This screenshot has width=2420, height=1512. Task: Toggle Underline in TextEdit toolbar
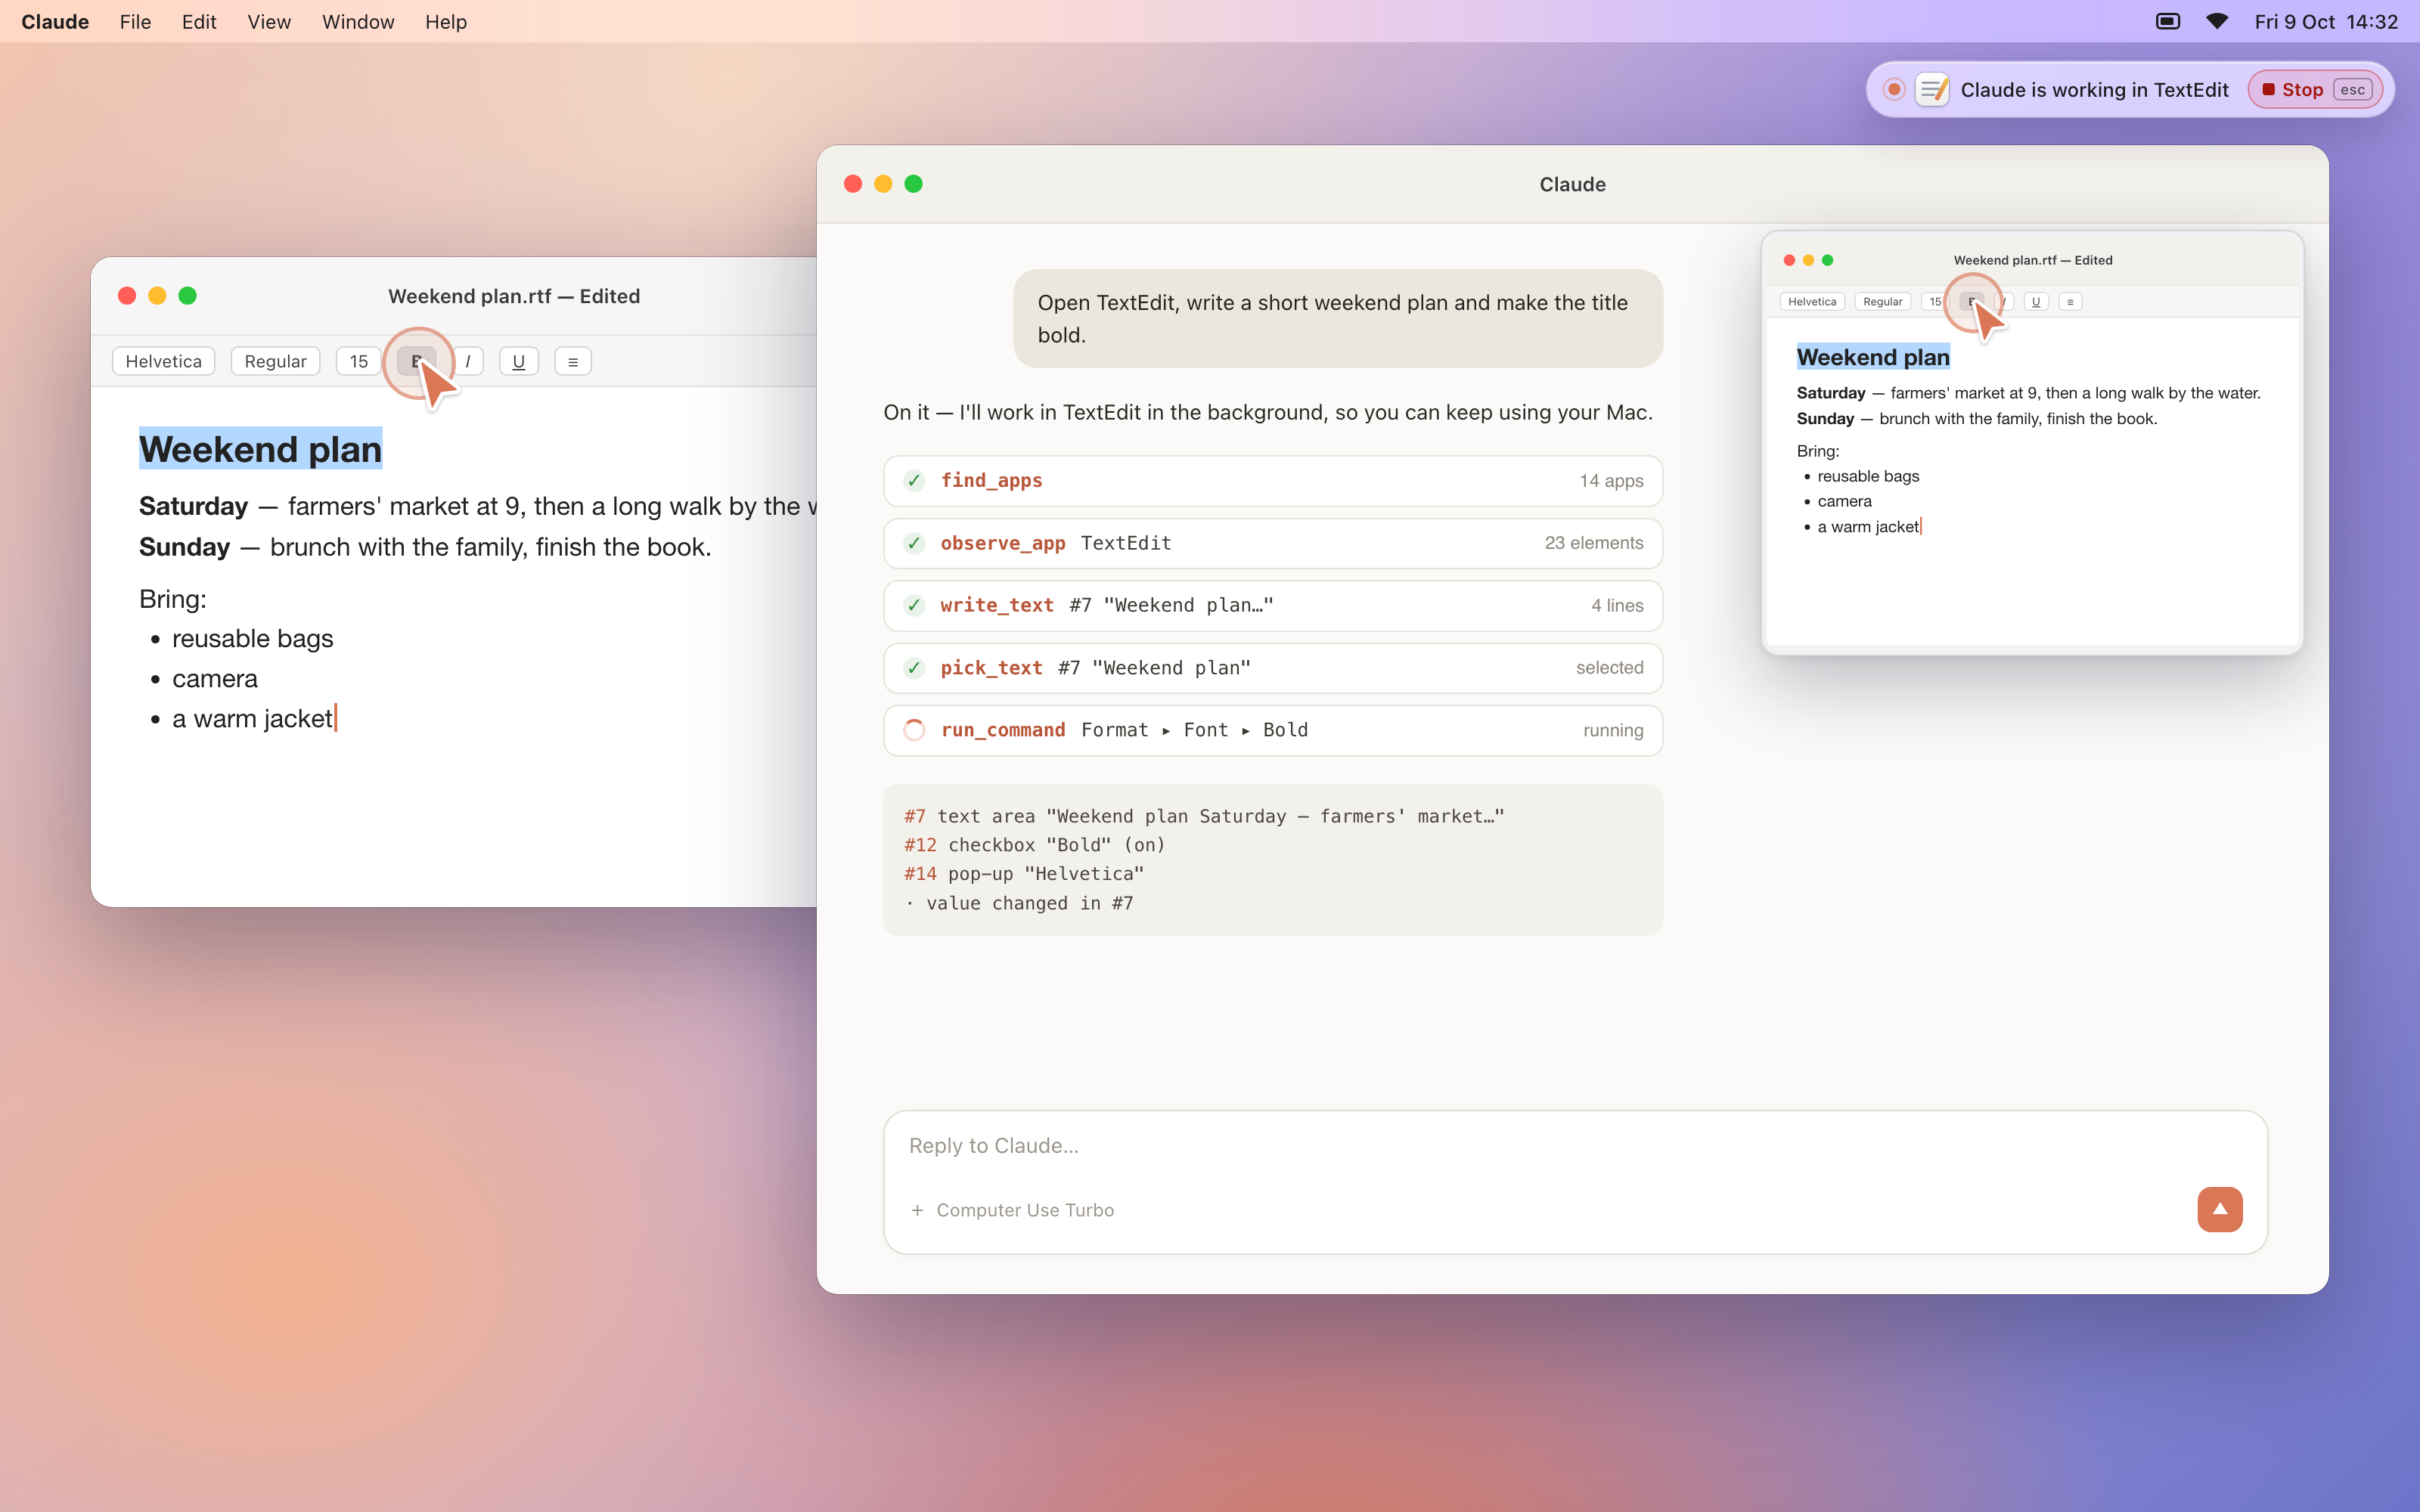tap(518, 361)
